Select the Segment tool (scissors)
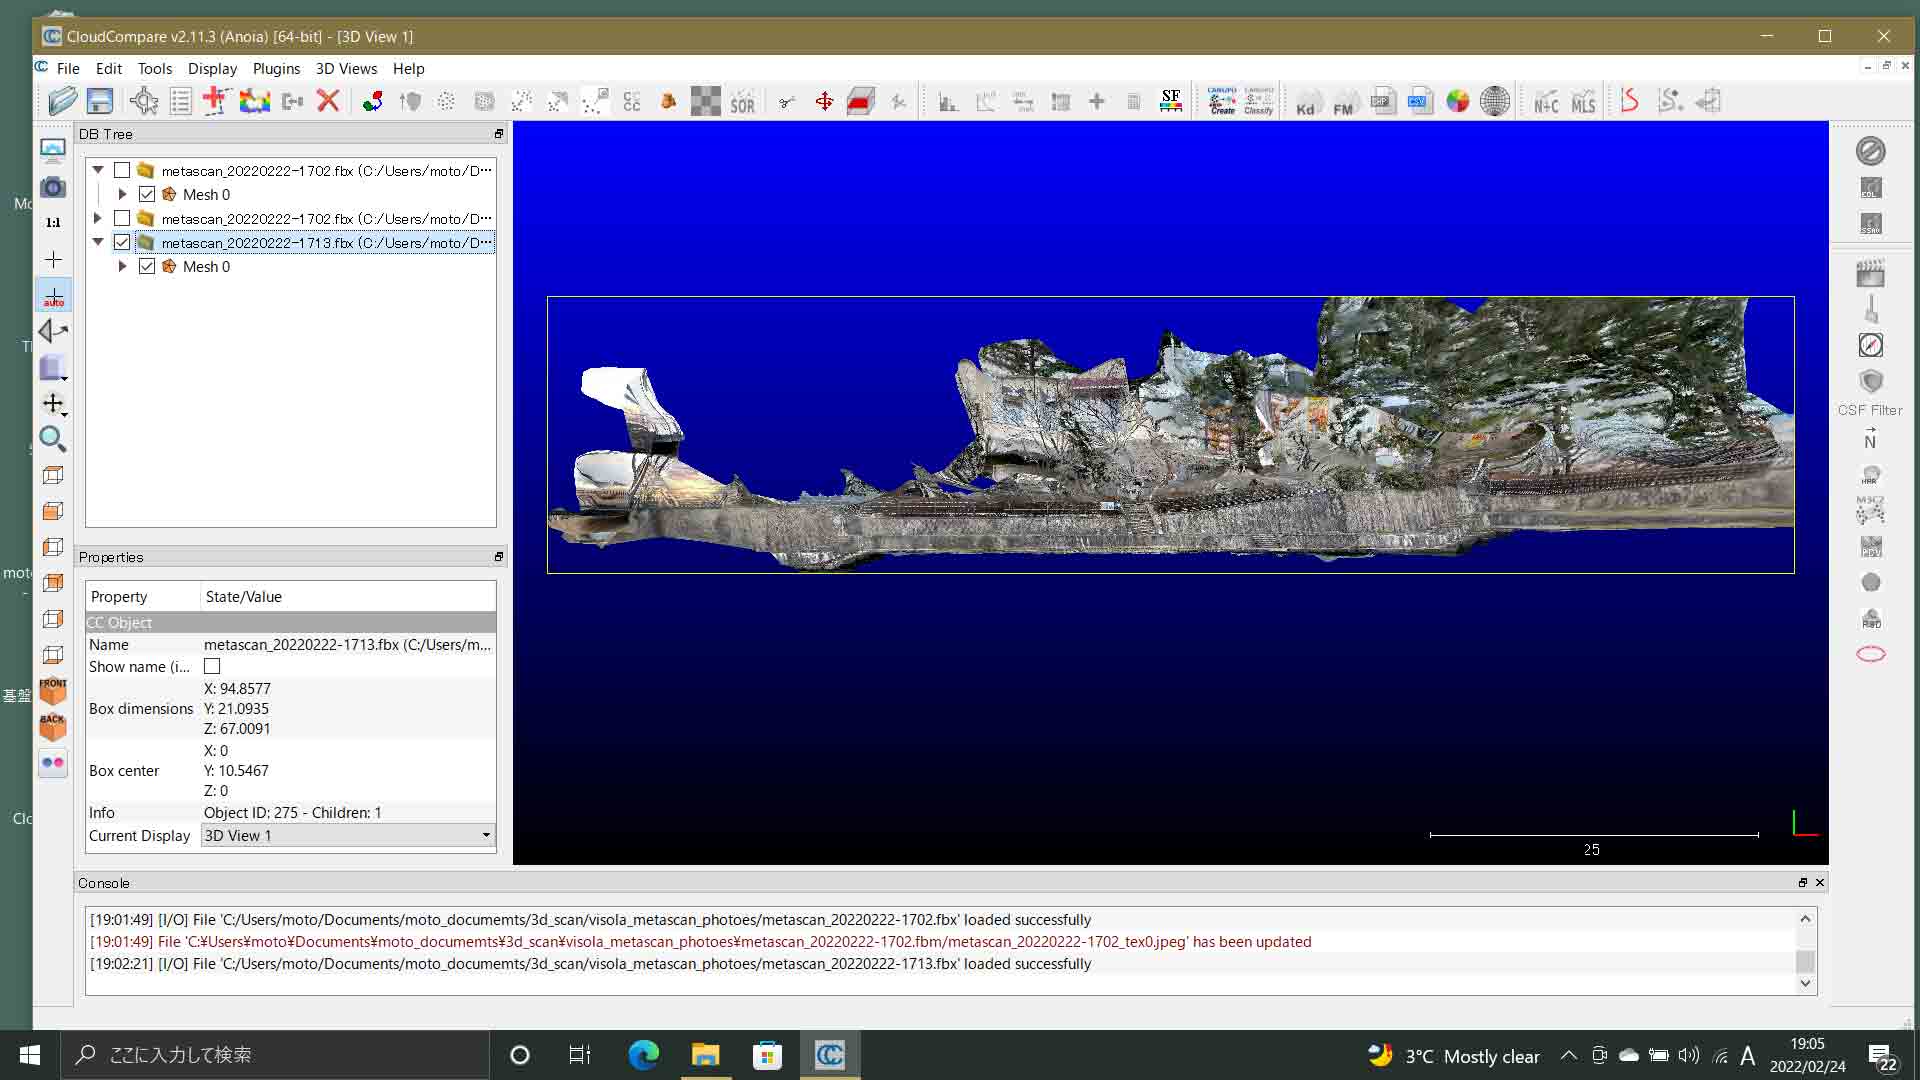Image resolution: width=1920 pixels, height=1080 pixels. coord(786,101)
